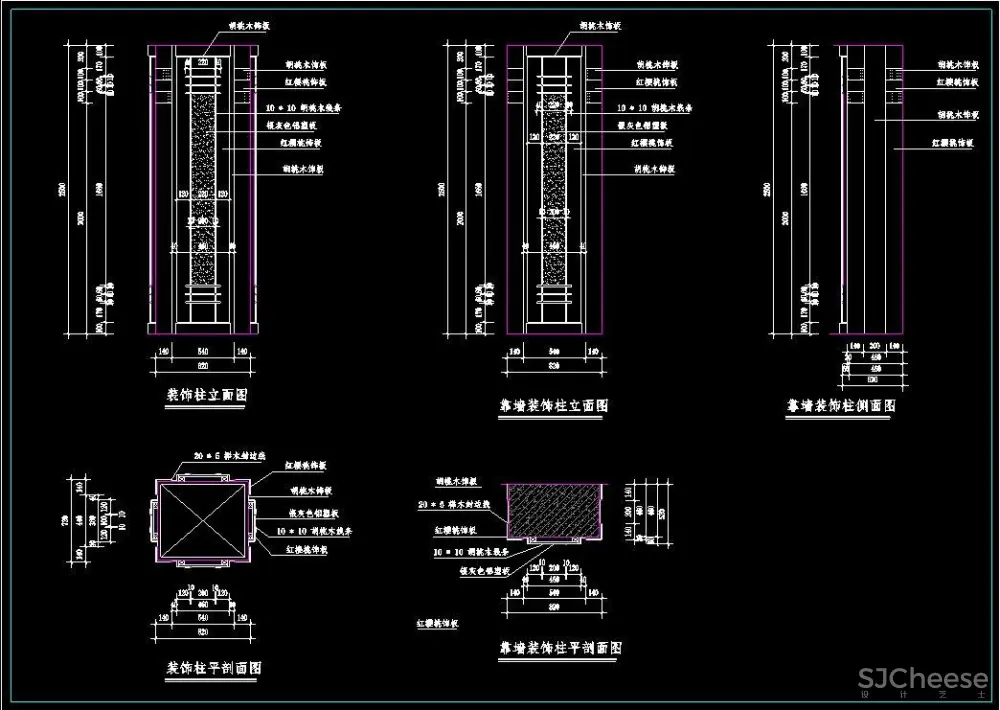Click the topmost annotation above middle elevation
Image resolution: width=1000 pixels, height=710 pixels.
[598, 28]
